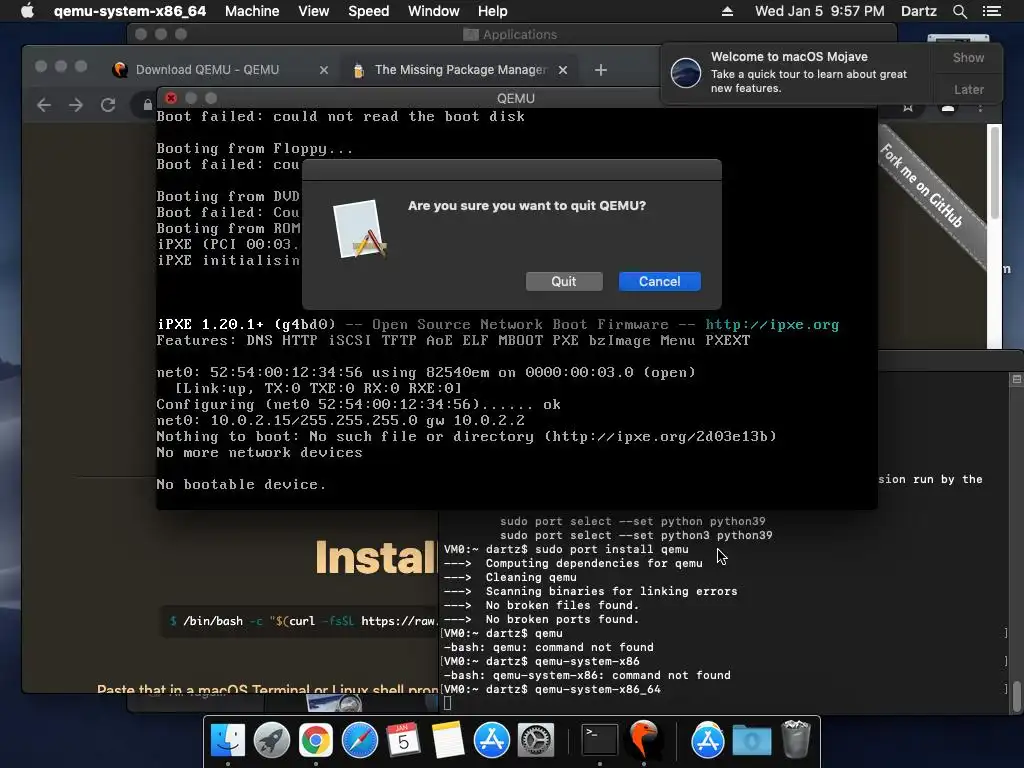Open System Preferences from the Dock
The image size is (1024, 768).
536,741
